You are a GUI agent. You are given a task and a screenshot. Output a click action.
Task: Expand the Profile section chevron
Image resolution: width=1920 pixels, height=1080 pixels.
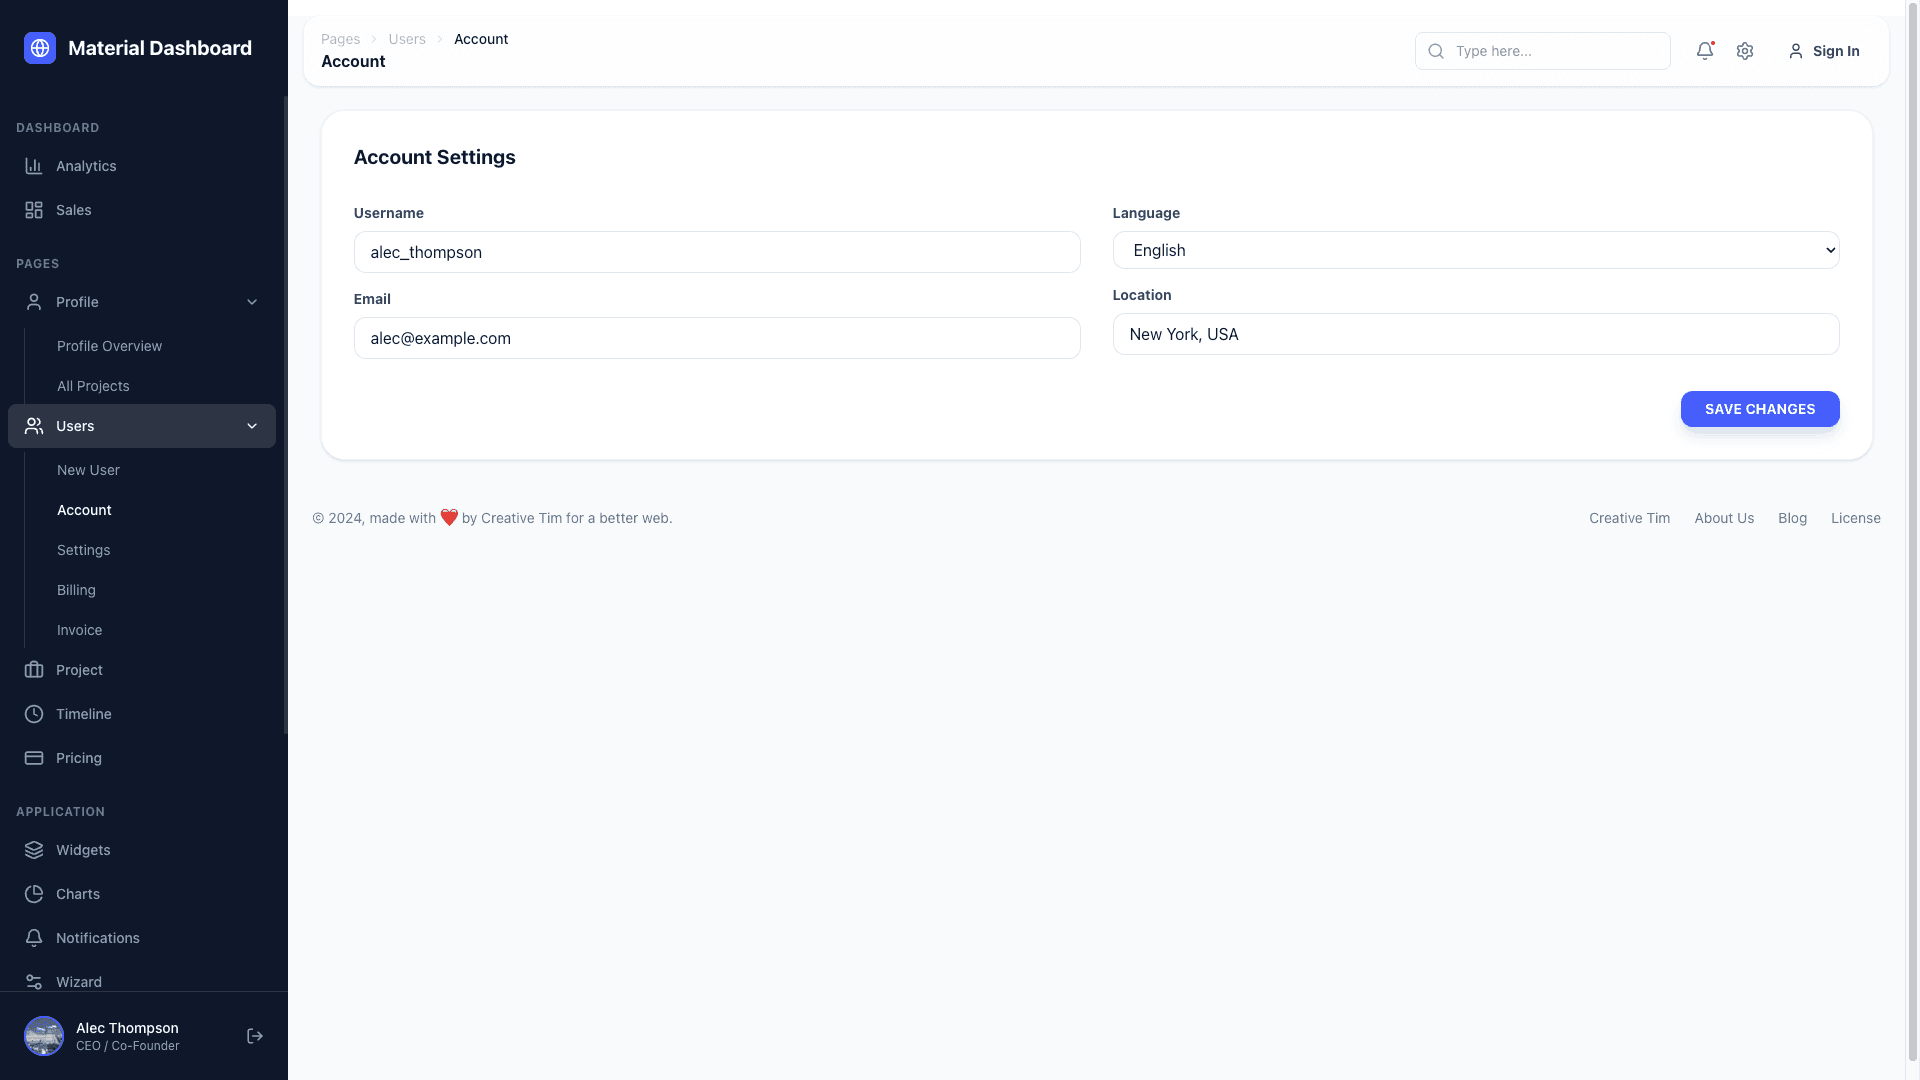pos(252,302)
